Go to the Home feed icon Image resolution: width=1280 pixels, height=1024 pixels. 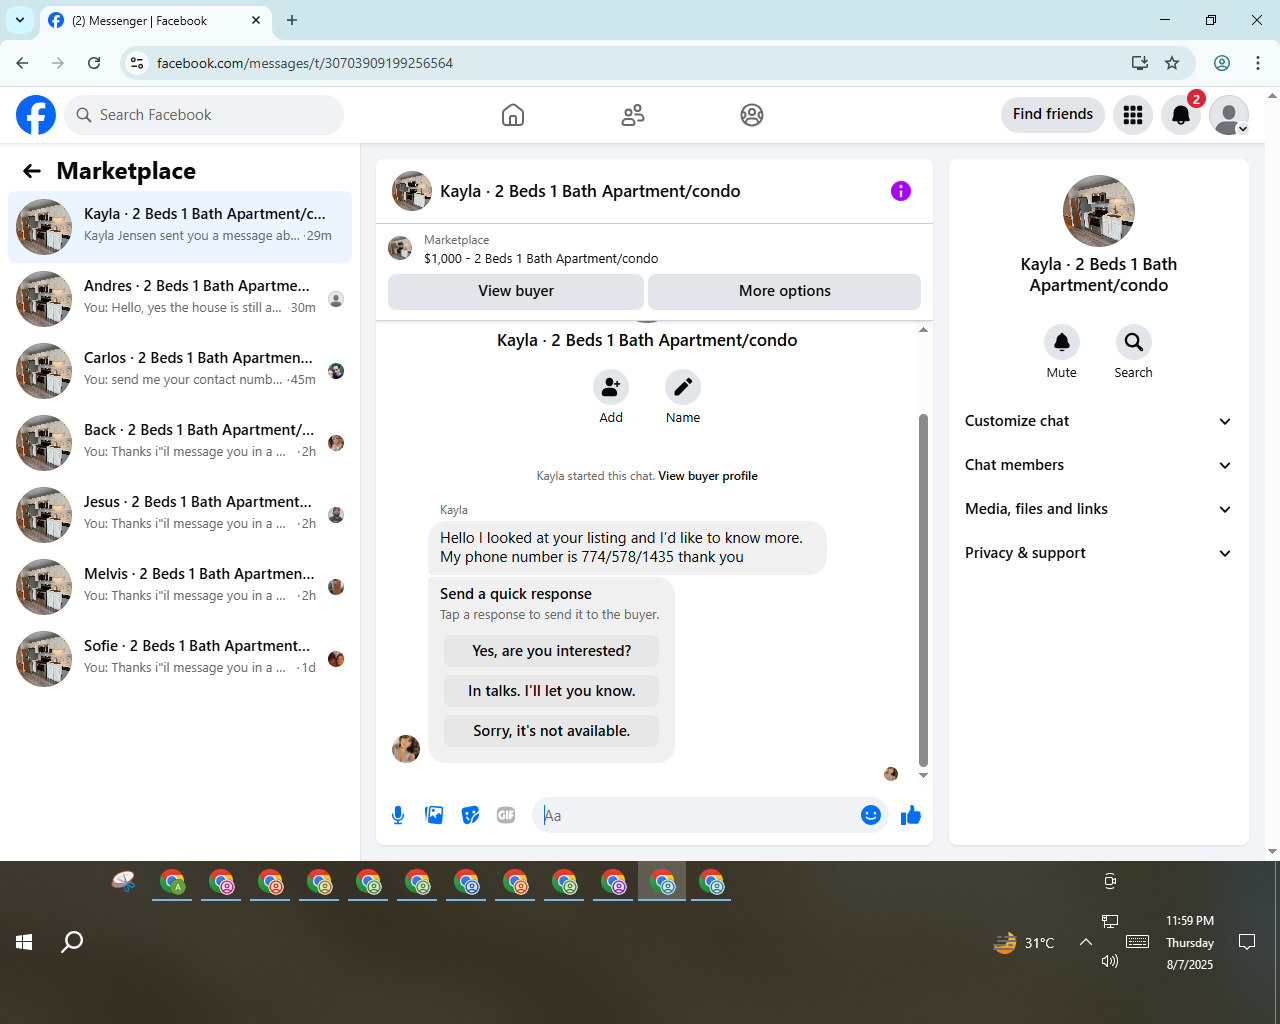(513, 115)
